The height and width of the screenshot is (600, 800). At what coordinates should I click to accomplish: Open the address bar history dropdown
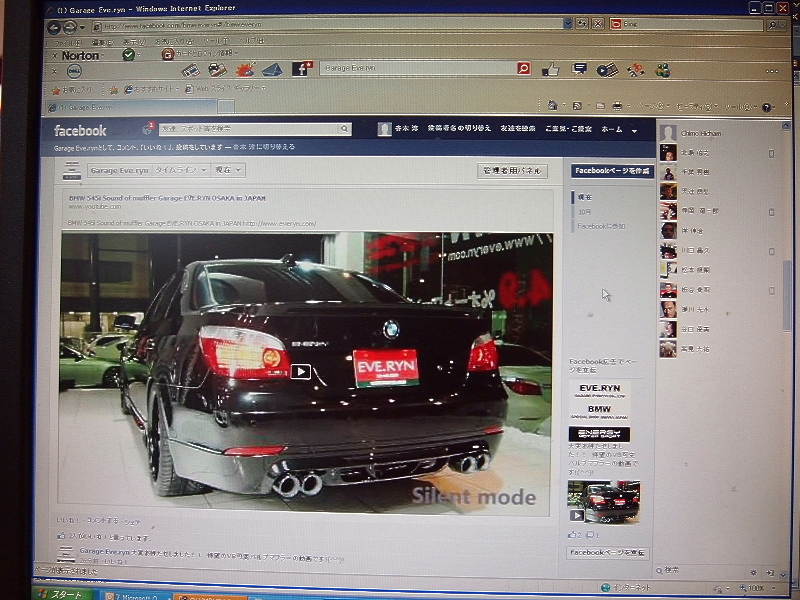click(568, 23)
